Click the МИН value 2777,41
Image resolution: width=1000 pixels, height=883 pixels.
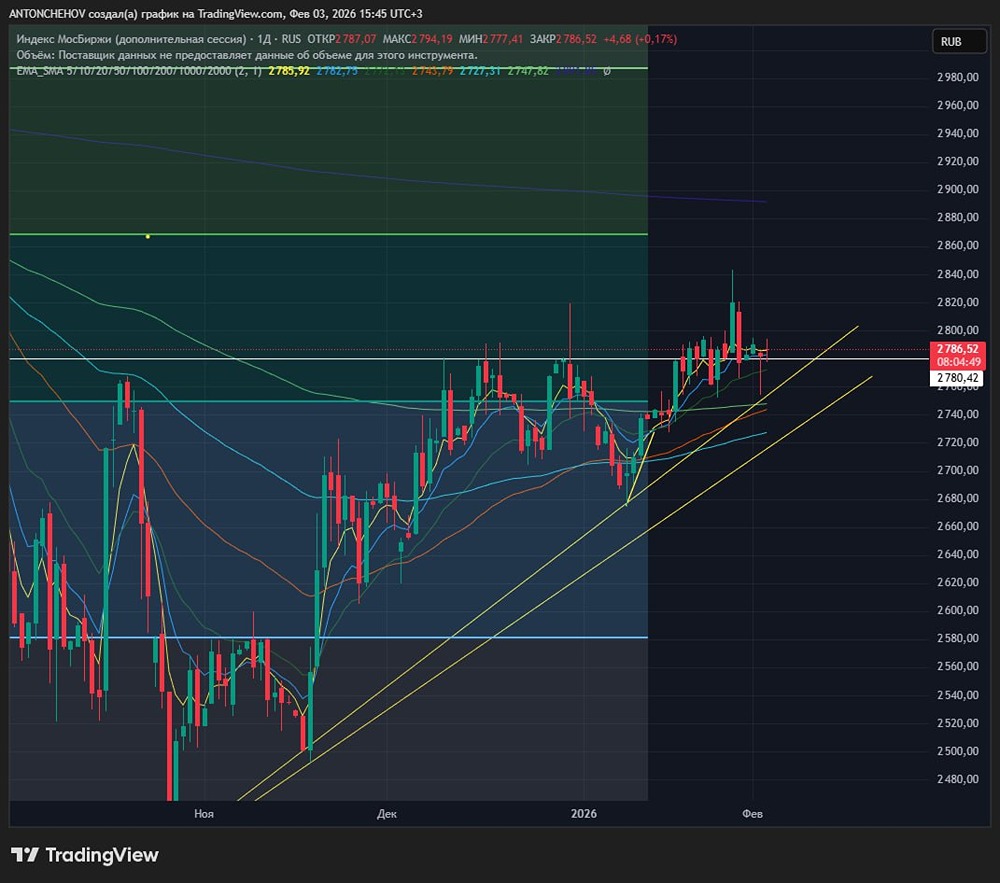[x=502, y=39]
